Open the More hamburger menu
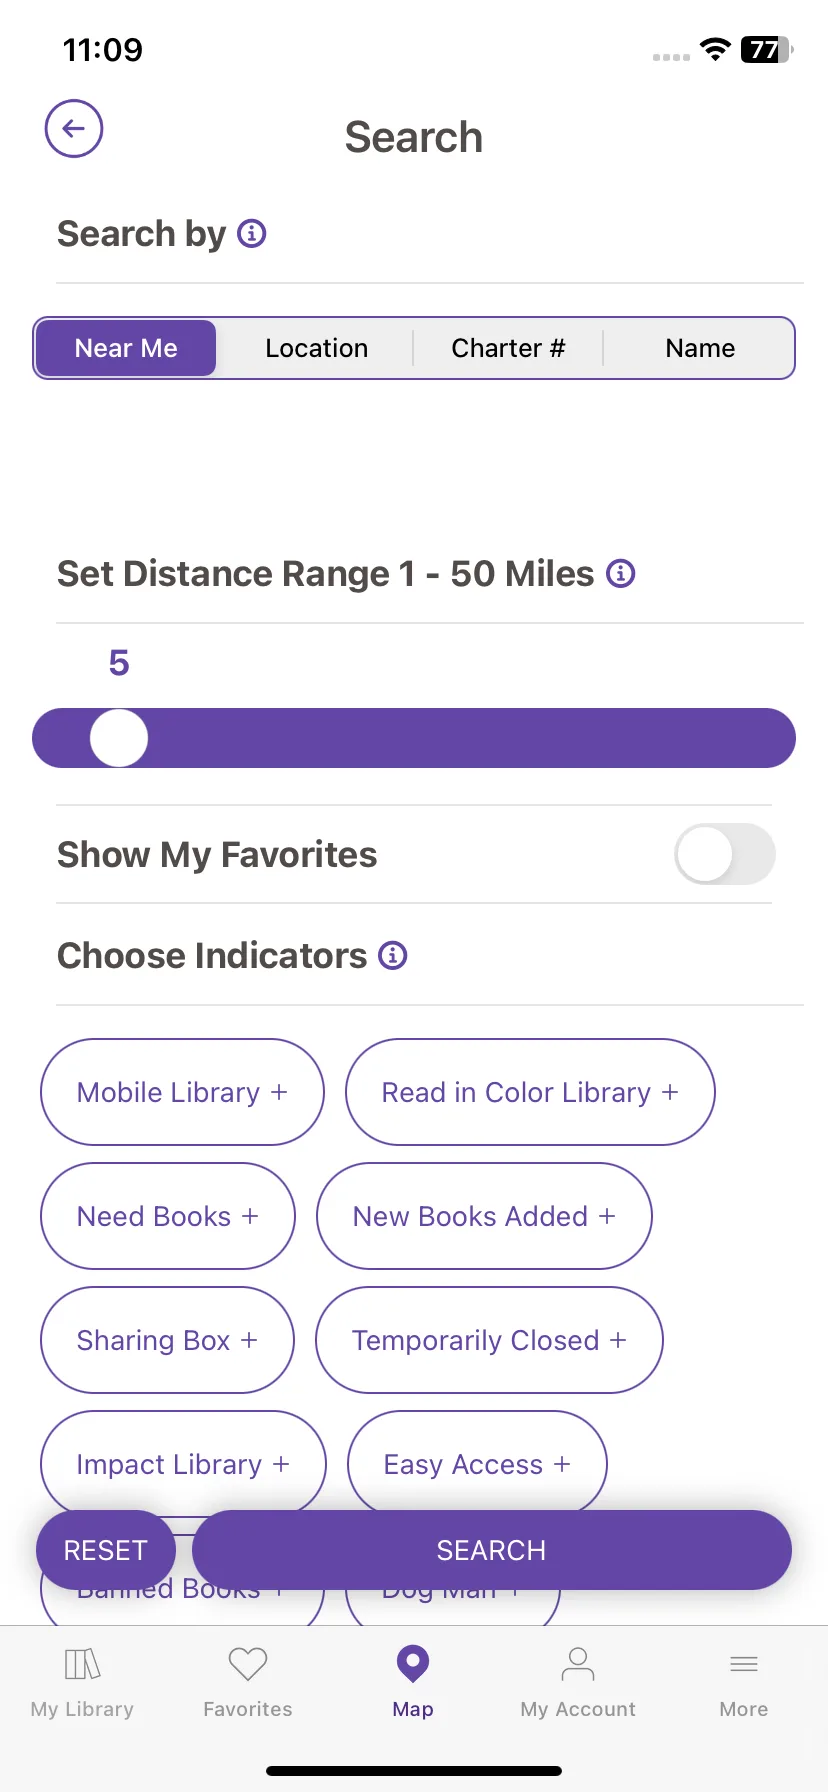This screenshot has height=1792, width=828. 744,1683
